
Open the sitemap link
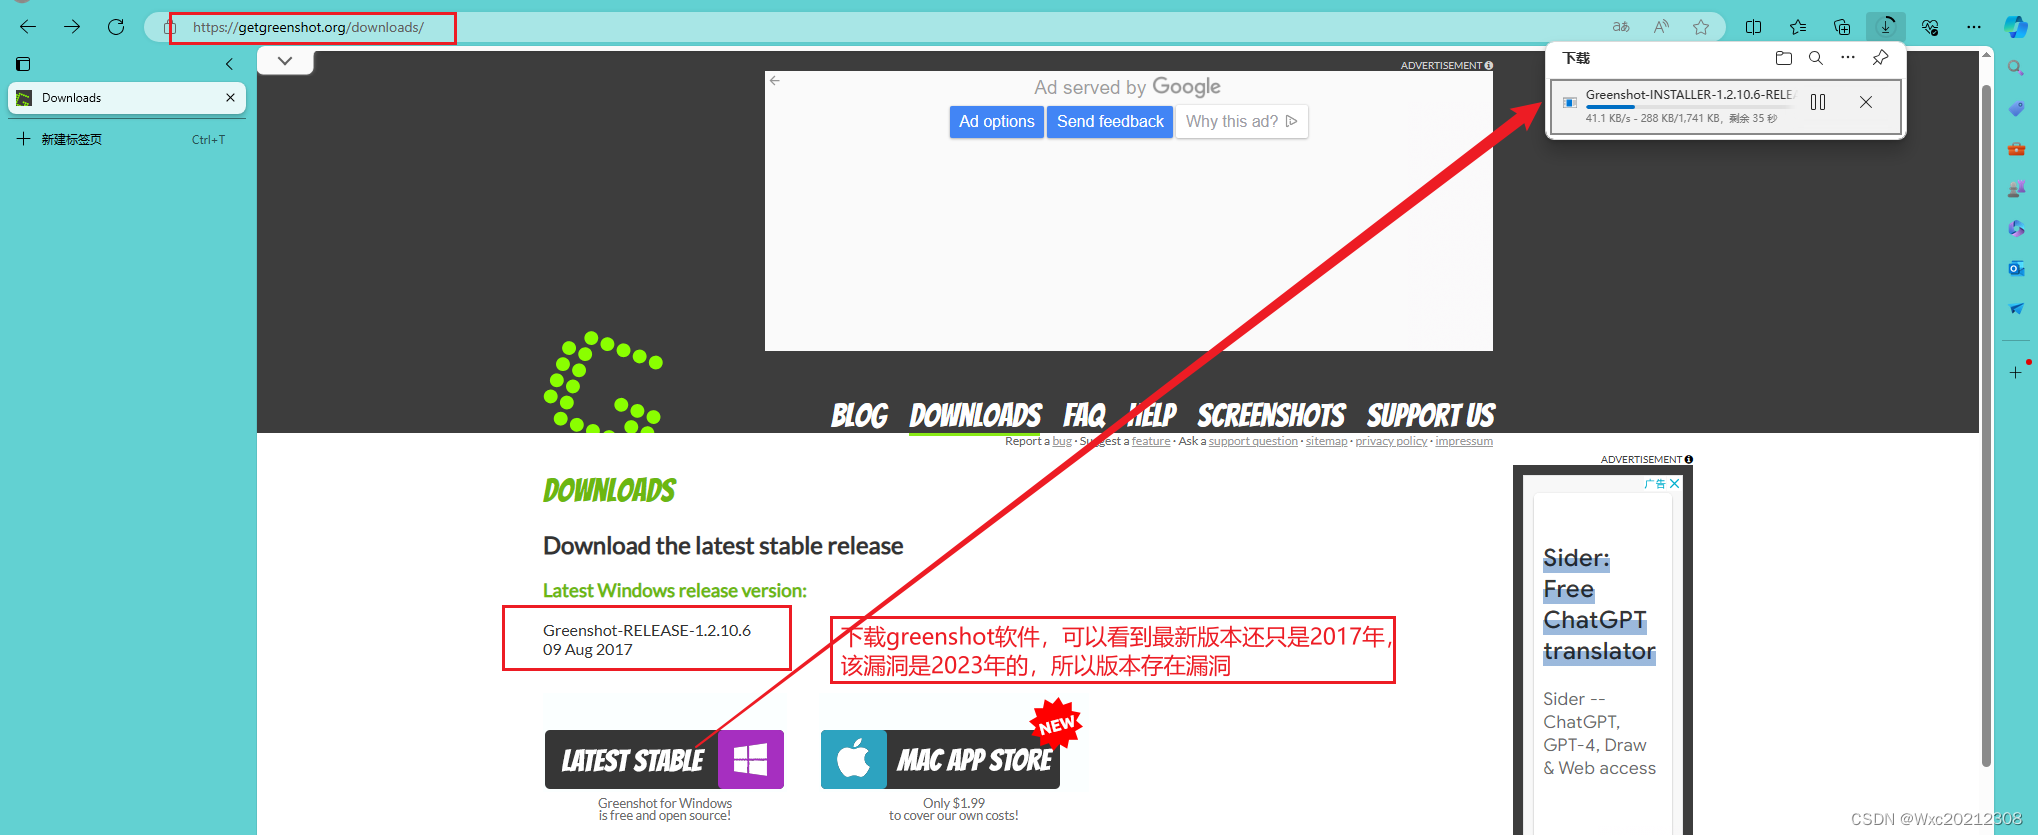[1326, 441]
